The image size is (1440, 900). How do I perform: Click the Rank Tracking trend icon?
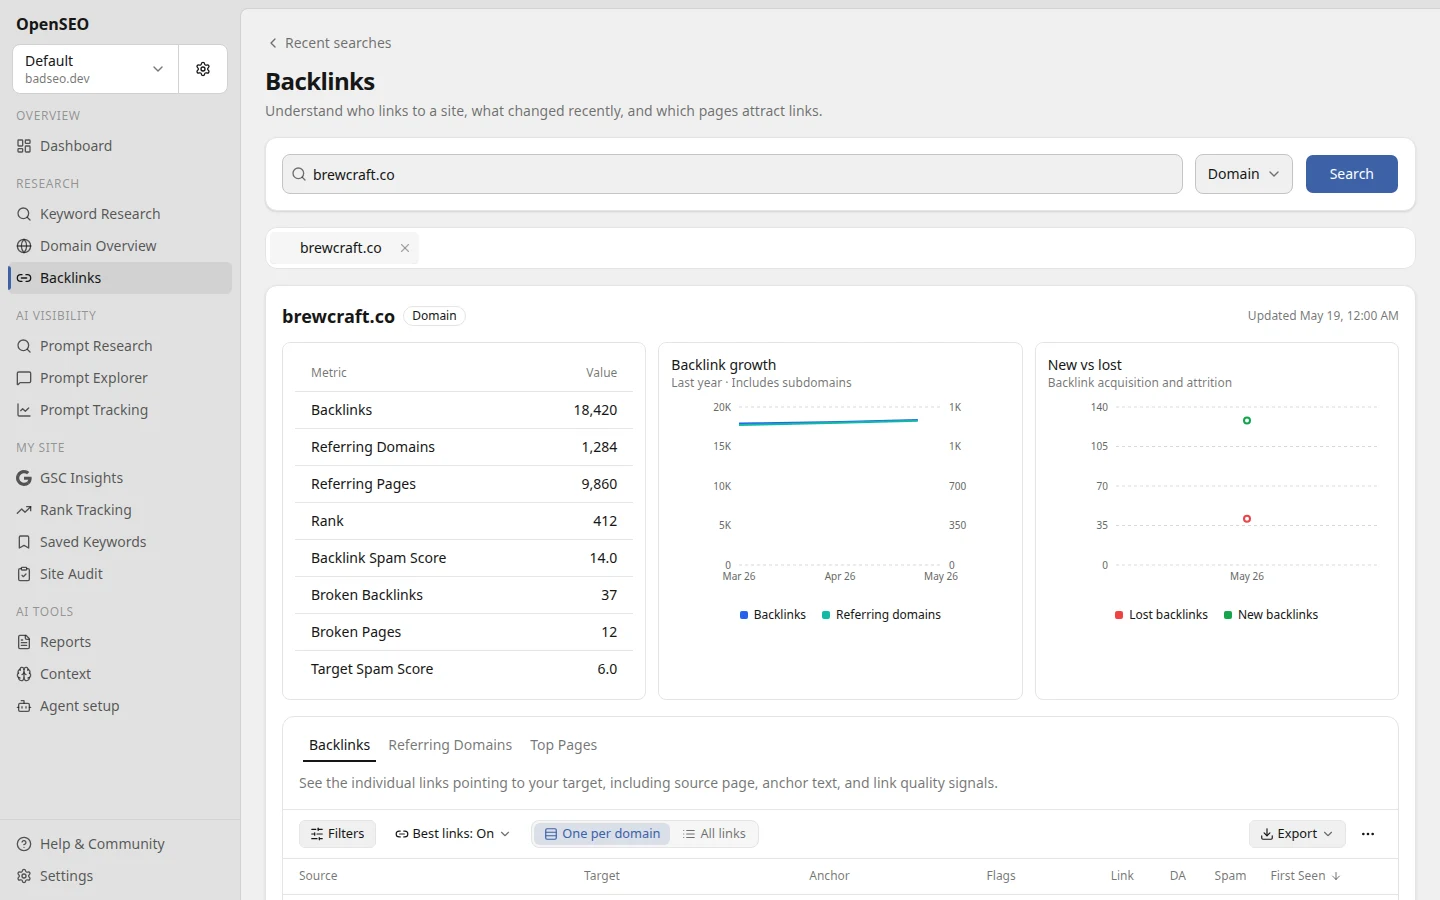(24, 510)
